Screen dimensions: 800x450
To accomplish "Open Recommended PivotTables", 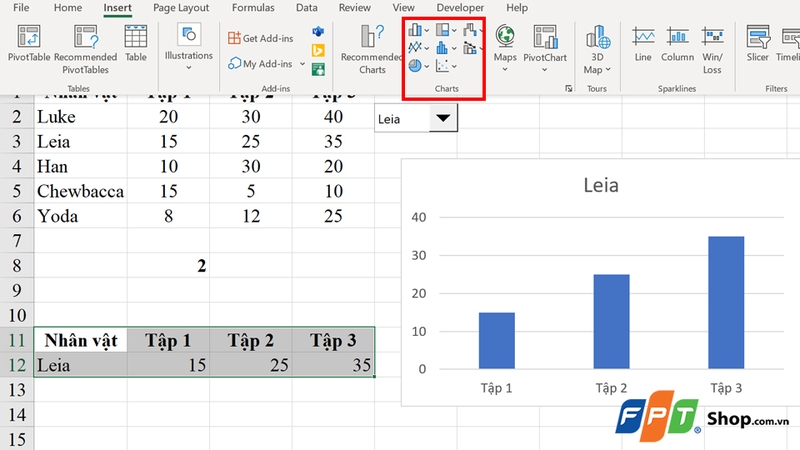I will point(85,49).
